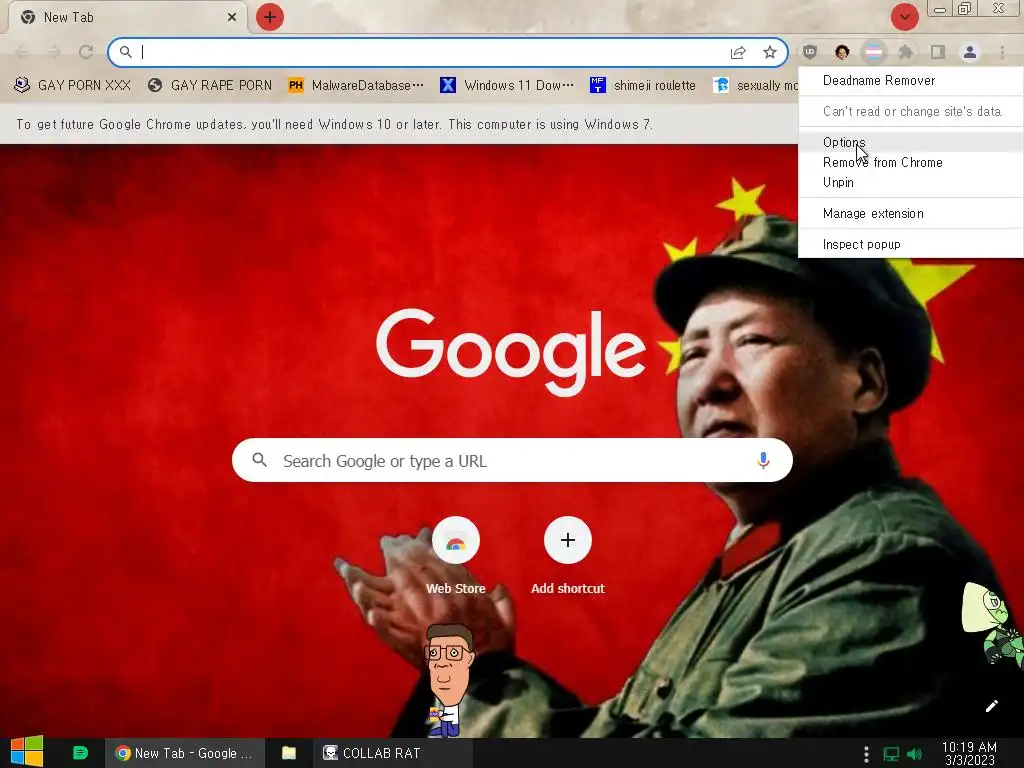This screenshot has height=768, width=1024.
Task: Customize this page with the pencil icon
Action: [991, 706]
